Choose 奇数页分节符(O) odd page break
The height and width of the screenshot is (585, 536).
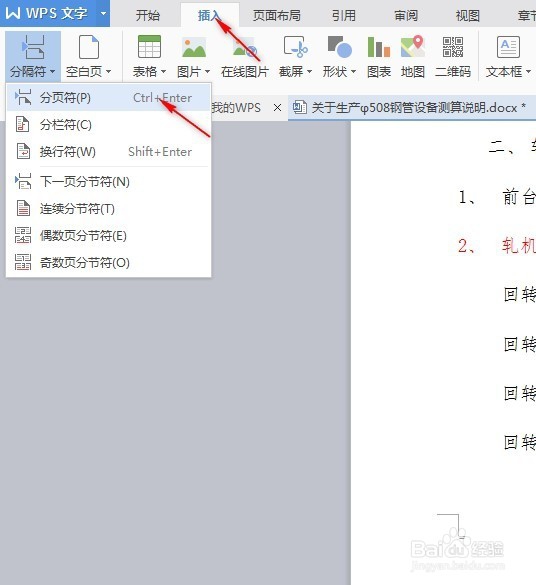pos(109,263)
